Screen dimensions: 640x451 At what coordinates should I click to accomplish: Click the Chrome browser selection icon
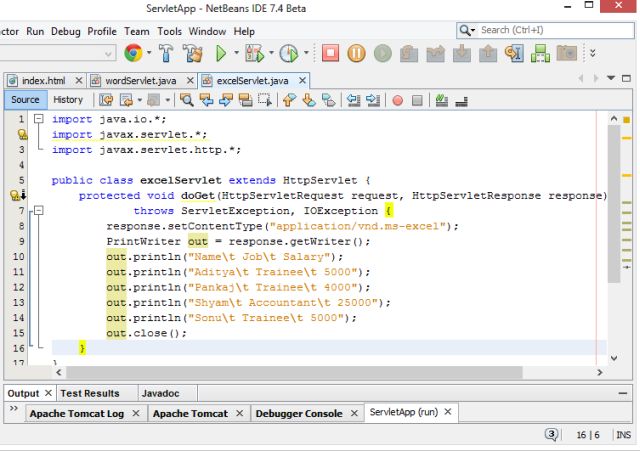pos(133,53)
